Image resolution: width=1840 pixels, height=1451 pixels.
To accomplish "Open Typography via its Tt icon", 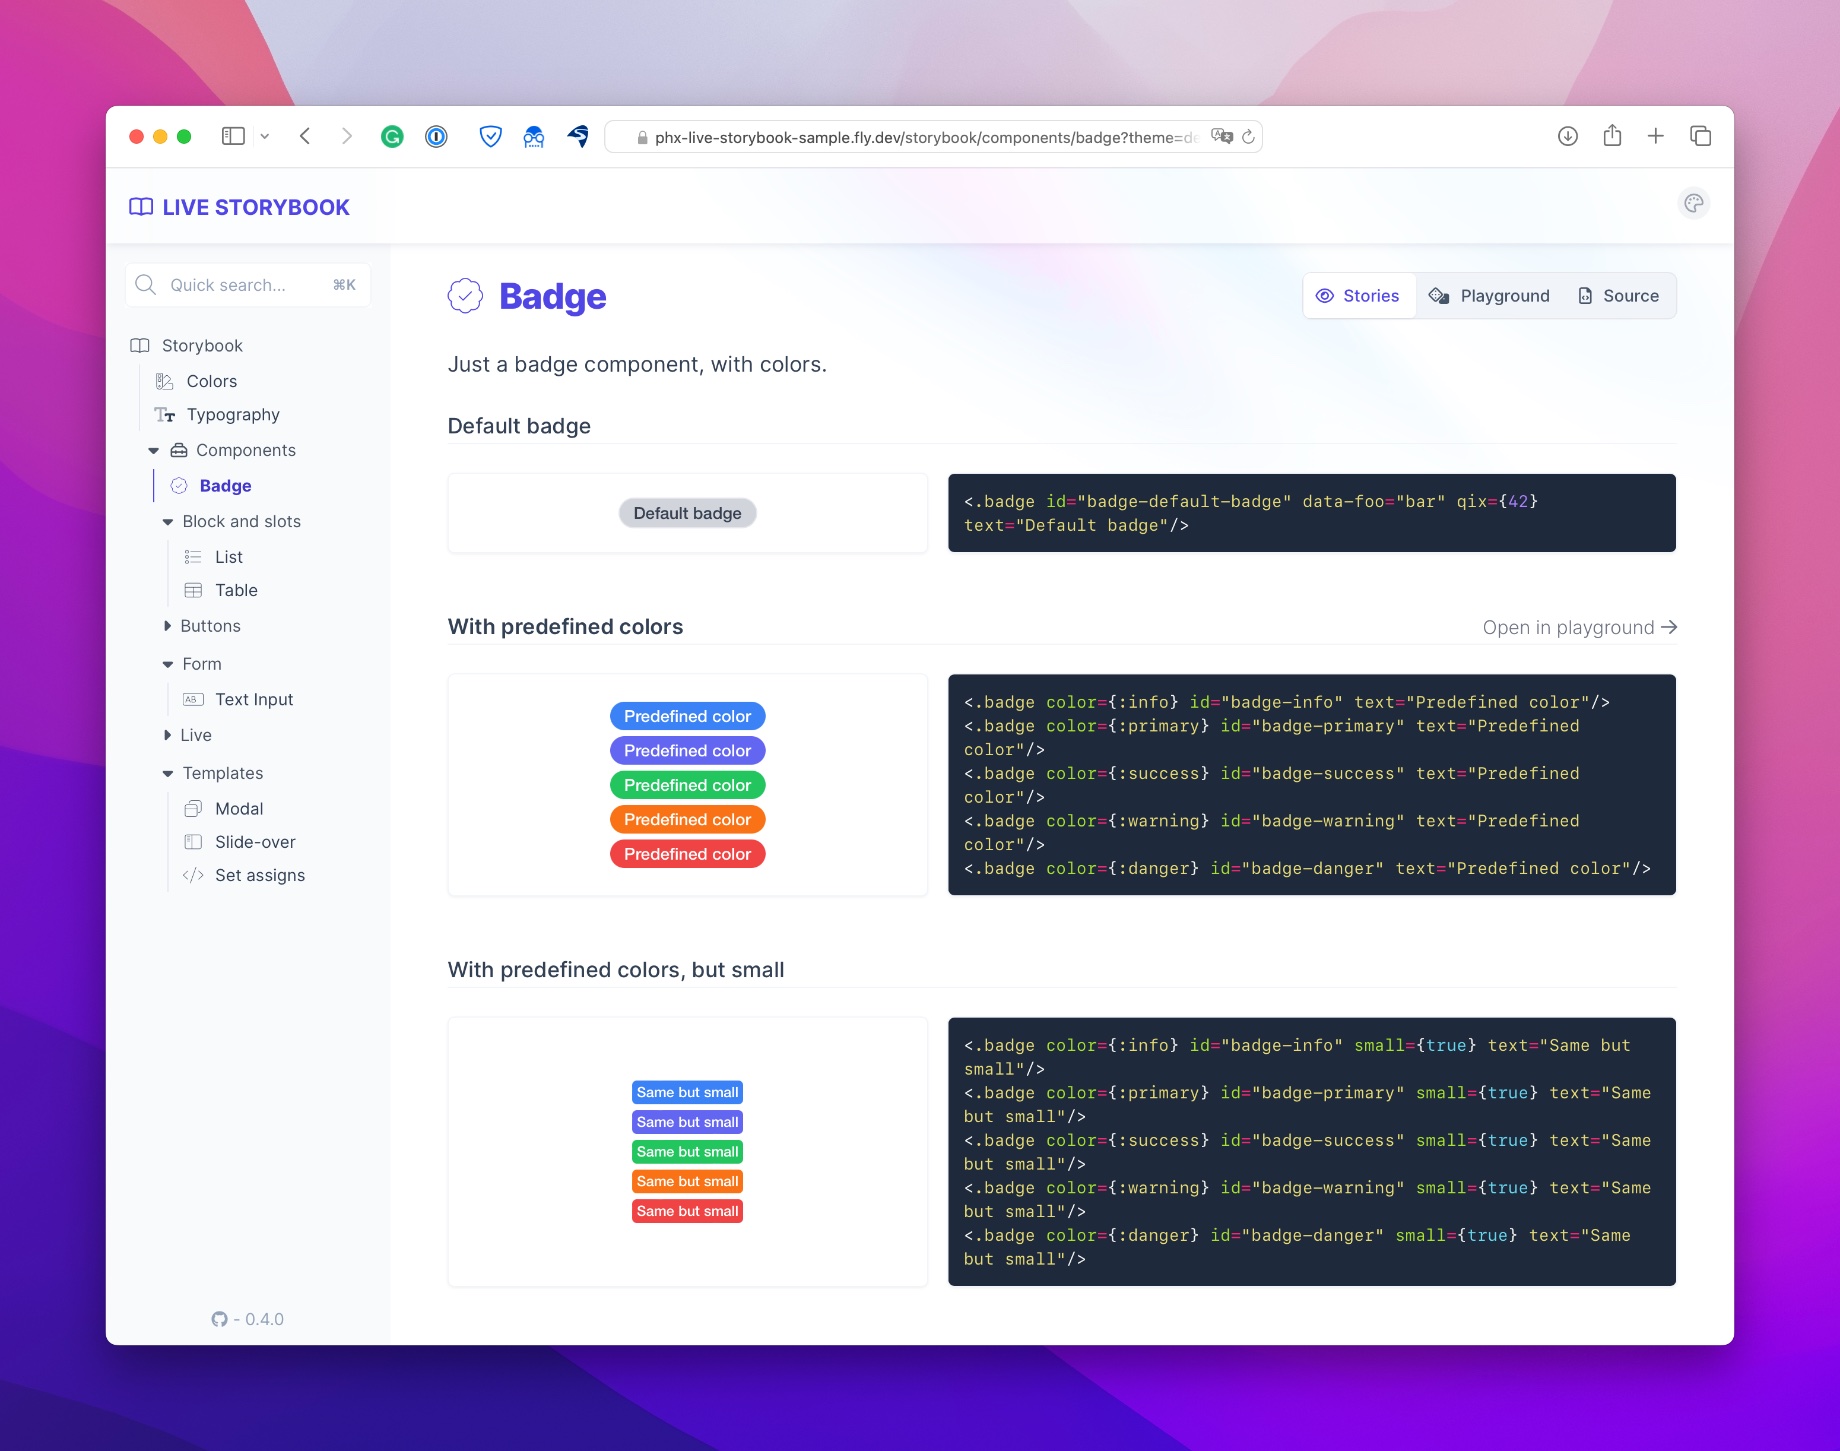I will click(x=164, y=415).
